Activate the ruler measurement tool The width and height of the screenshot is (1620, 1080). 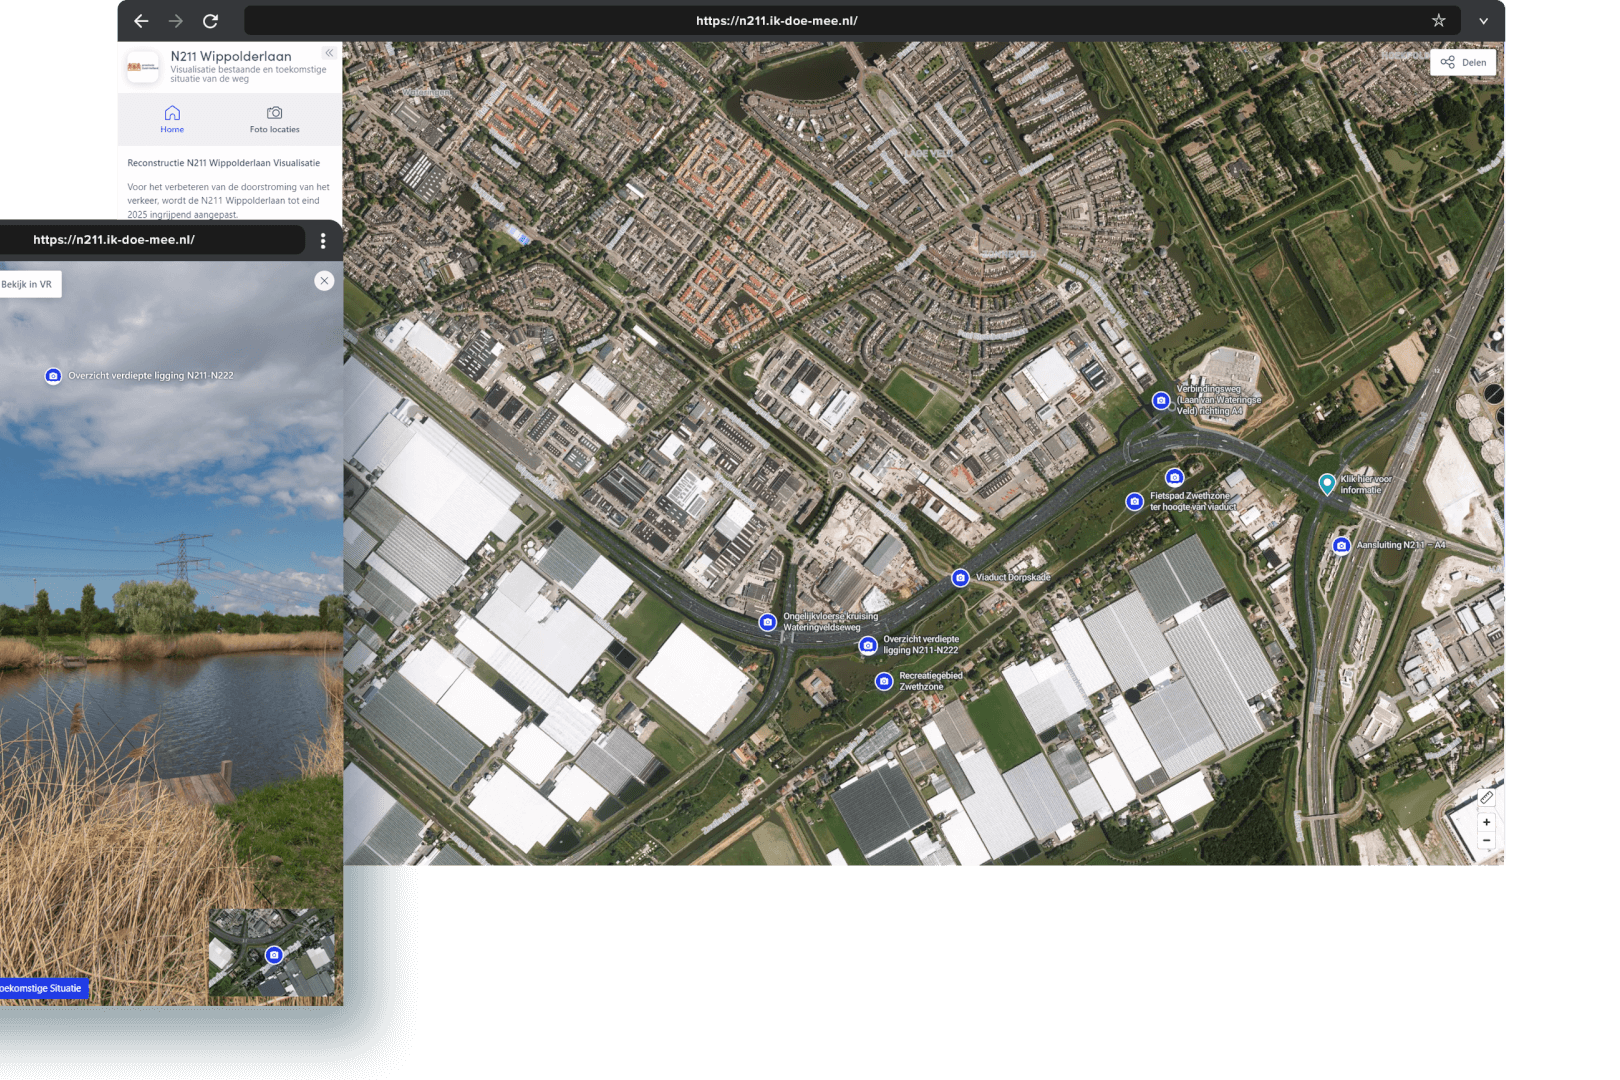[x=1487, y=798]
